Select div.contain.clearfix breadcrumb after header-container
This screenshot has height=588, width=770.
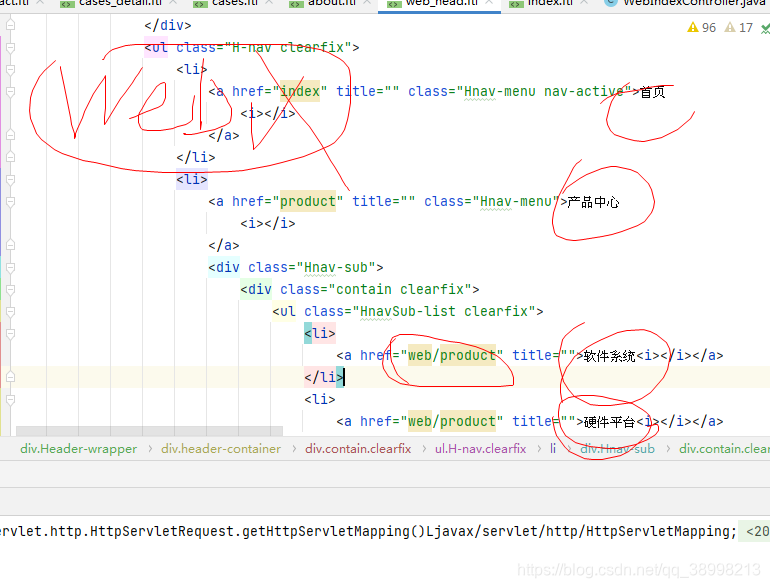(x=358, y=449)
